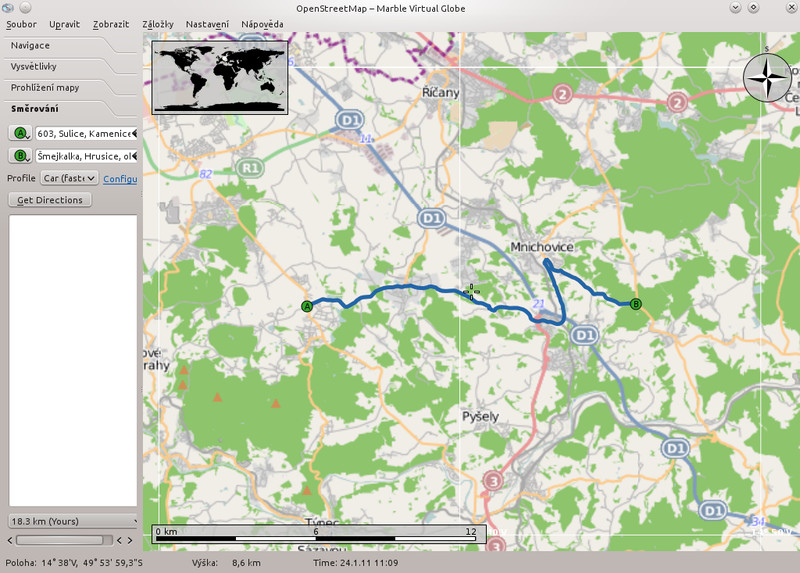Open the start point A options button

click(x=20, y=133)
